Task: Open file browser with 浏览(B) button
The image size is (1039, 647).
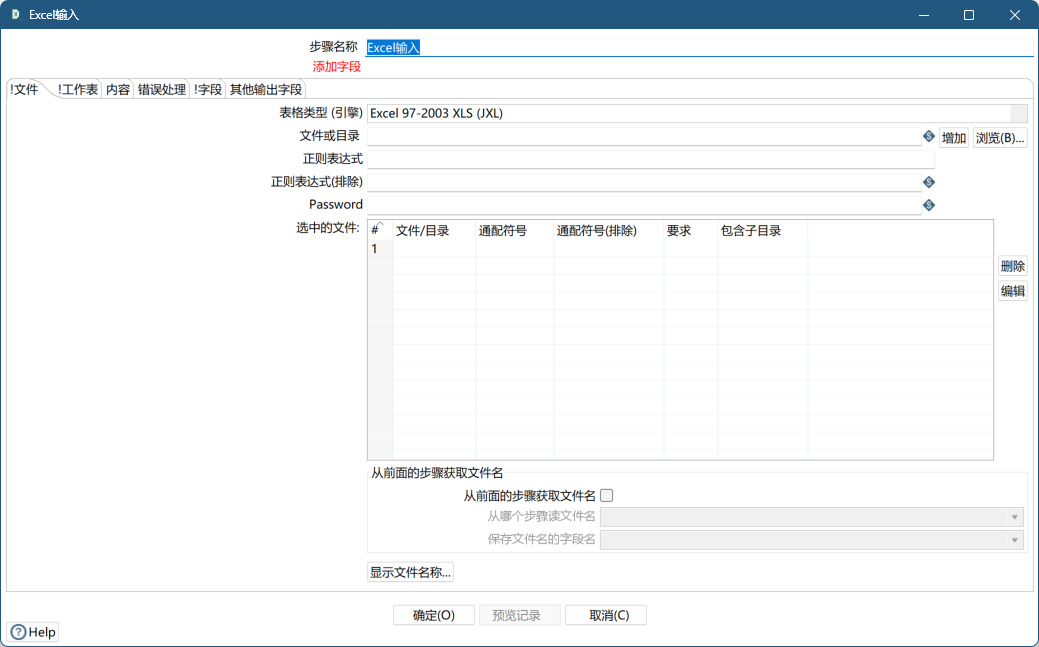Action: [x=999, y=137]
